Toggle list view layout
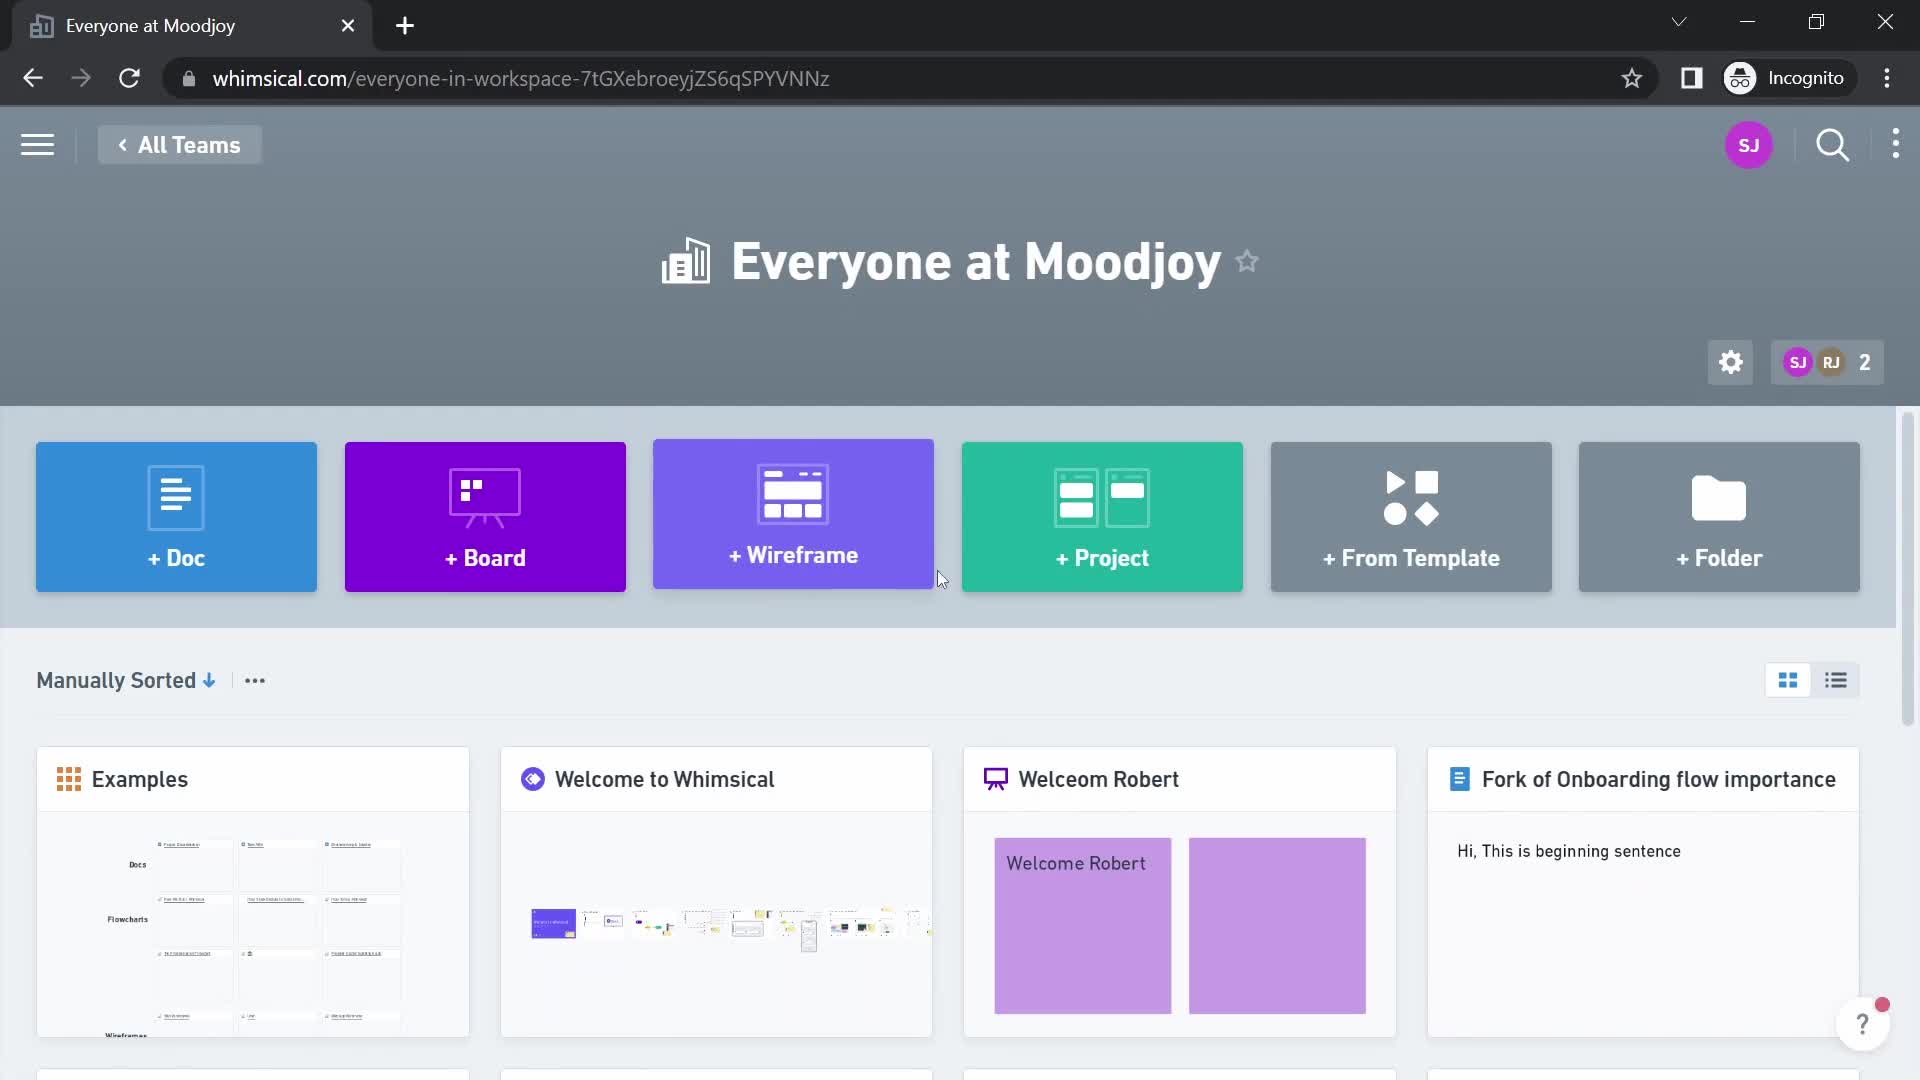 pyautogui.click(x=1834, y=679)
